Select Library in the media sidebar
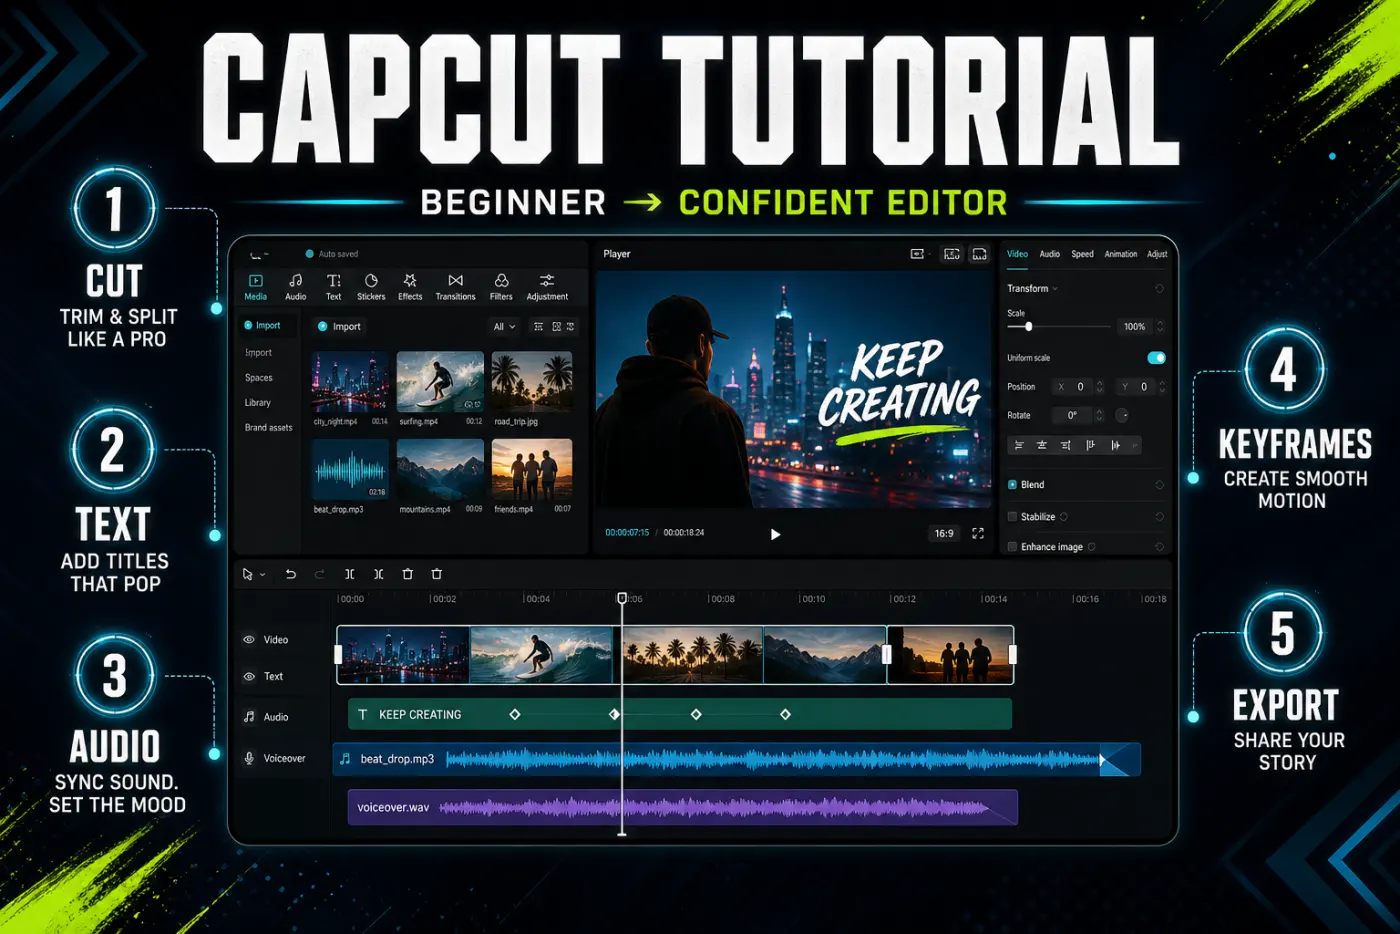 click(x=258, y=403)
